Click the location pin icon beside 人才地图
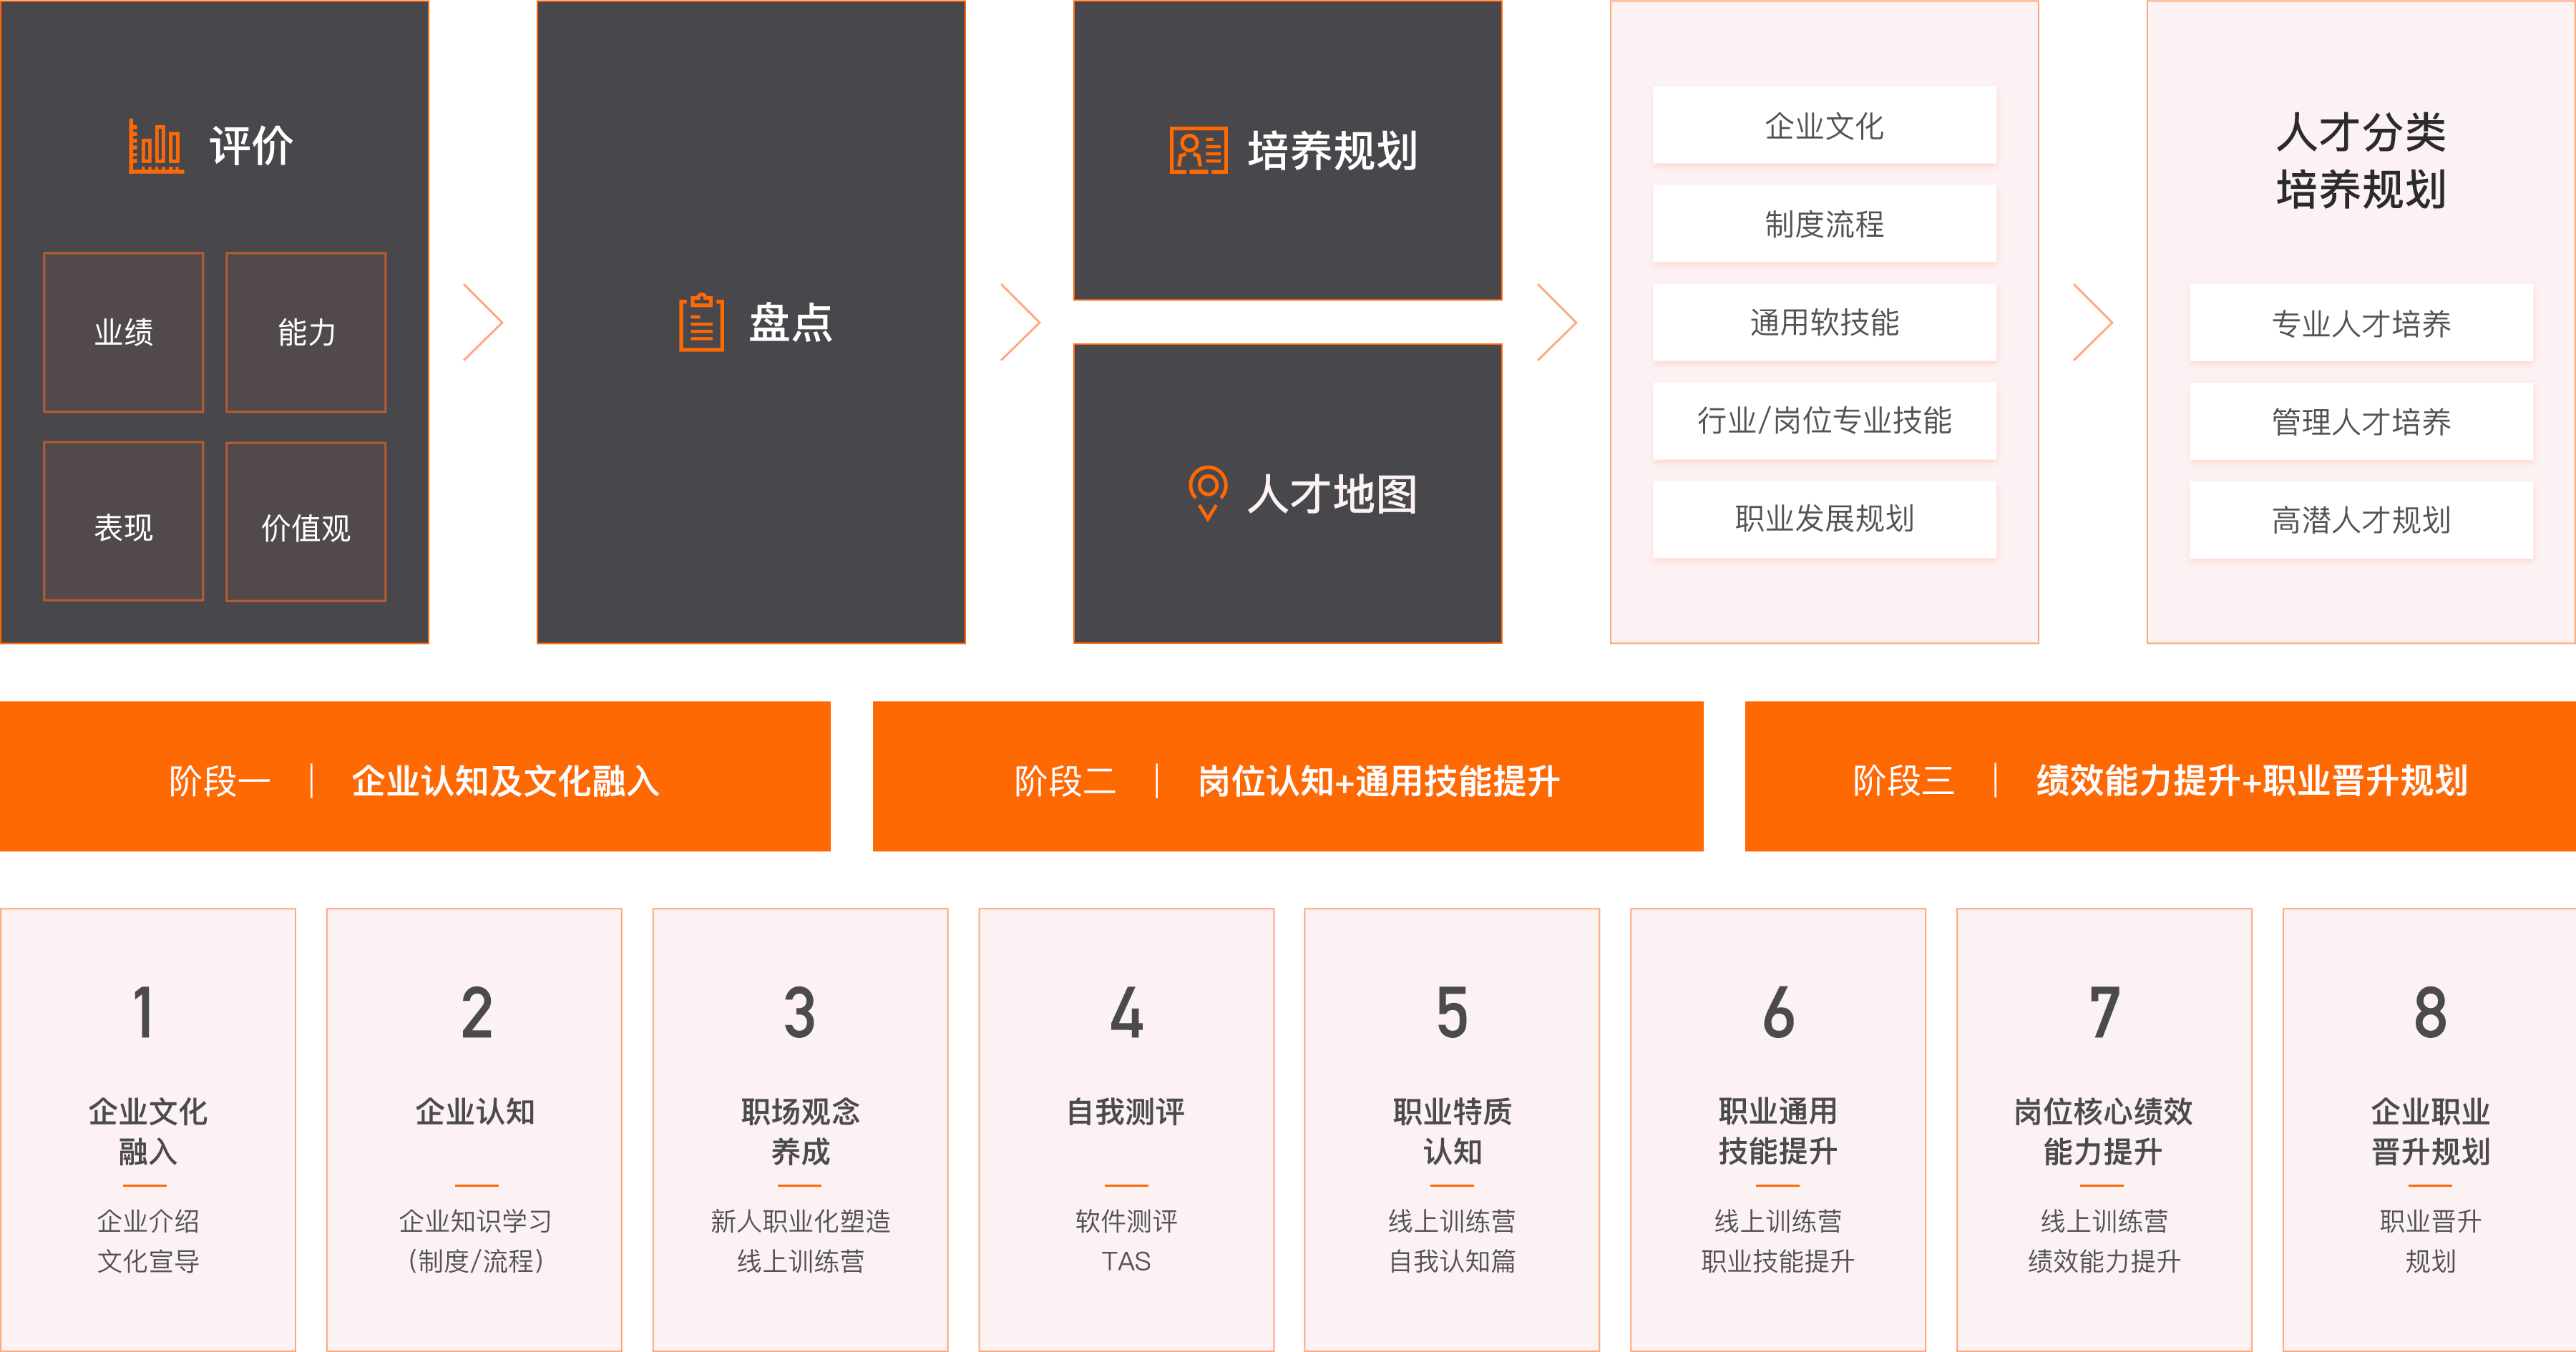This screenshot has height=1352, width=2576. [x=1207, y=492]
